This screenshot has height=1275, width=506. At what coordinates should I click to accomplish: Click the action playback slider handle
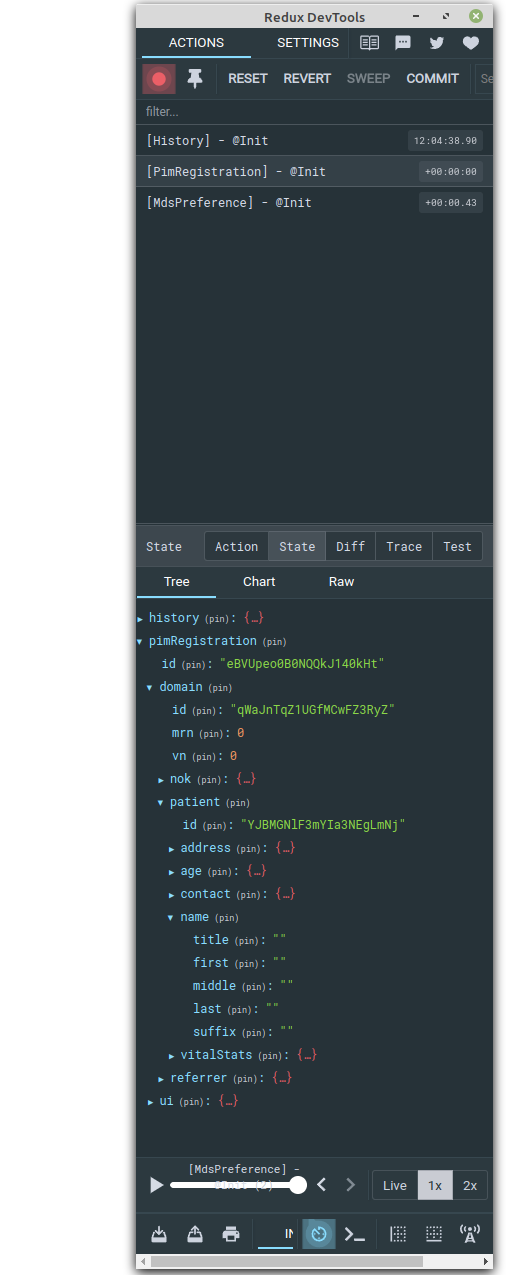[x=298, y=1185]
